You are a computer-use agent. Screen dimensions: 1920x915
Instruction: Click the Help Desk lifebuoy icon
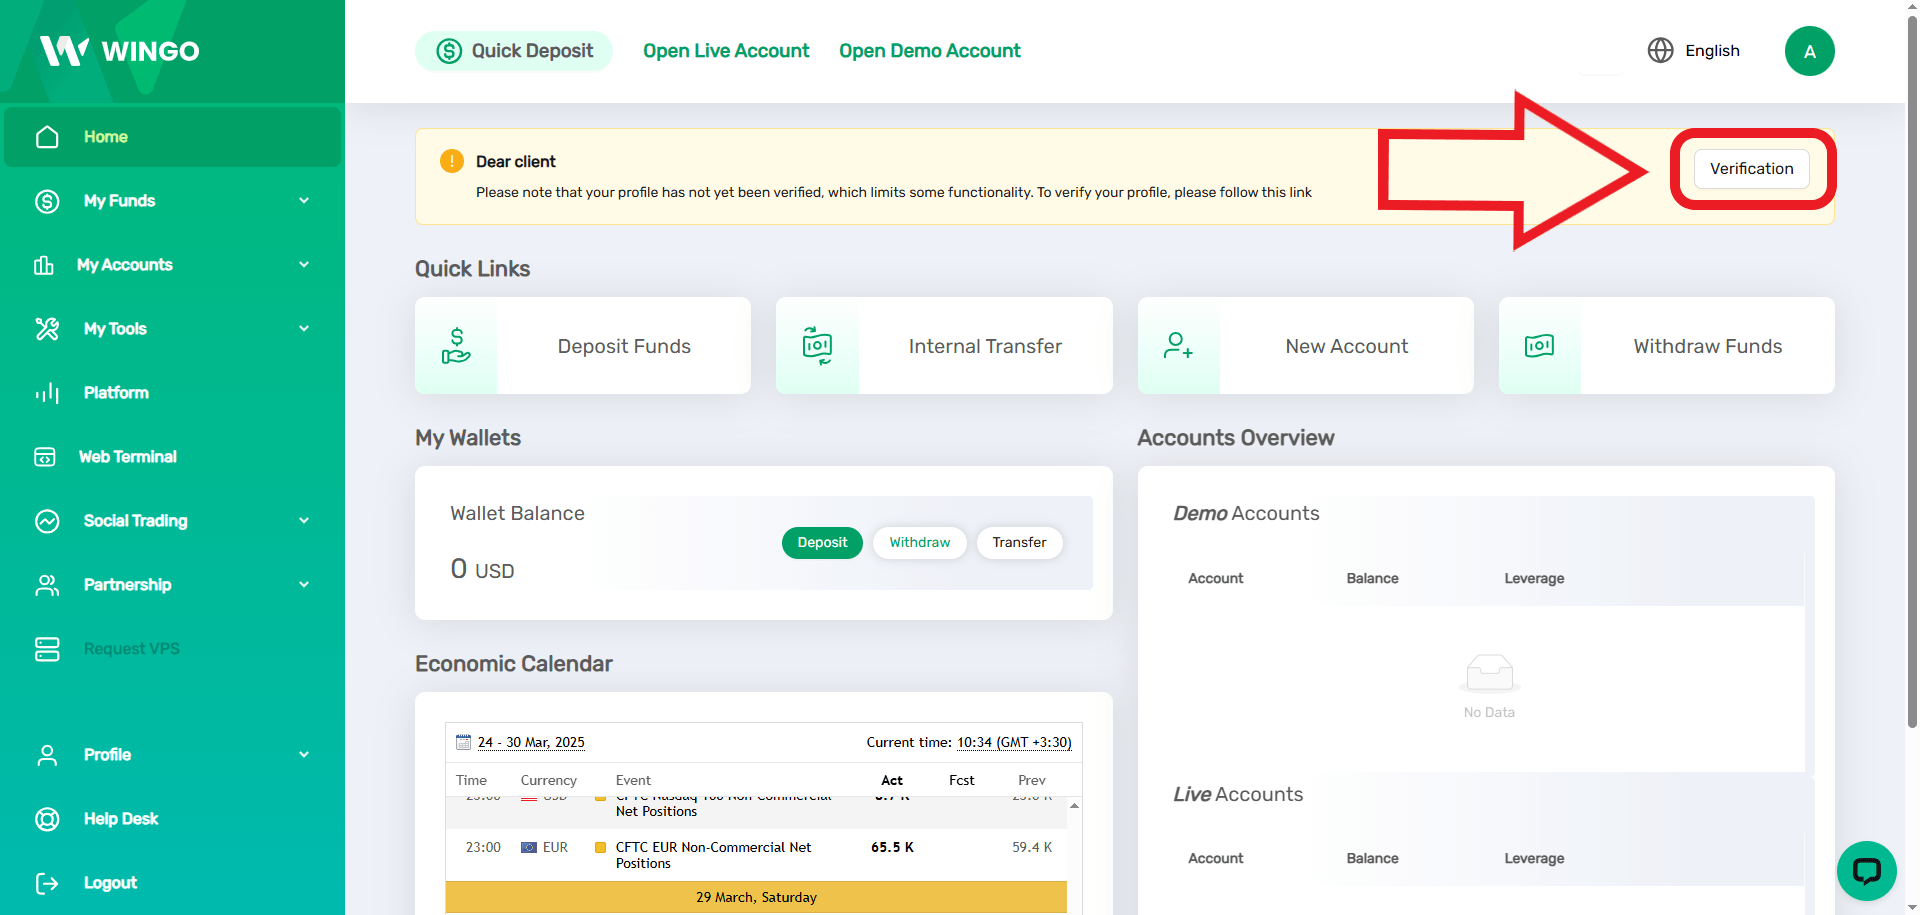[x=47, y=819]
